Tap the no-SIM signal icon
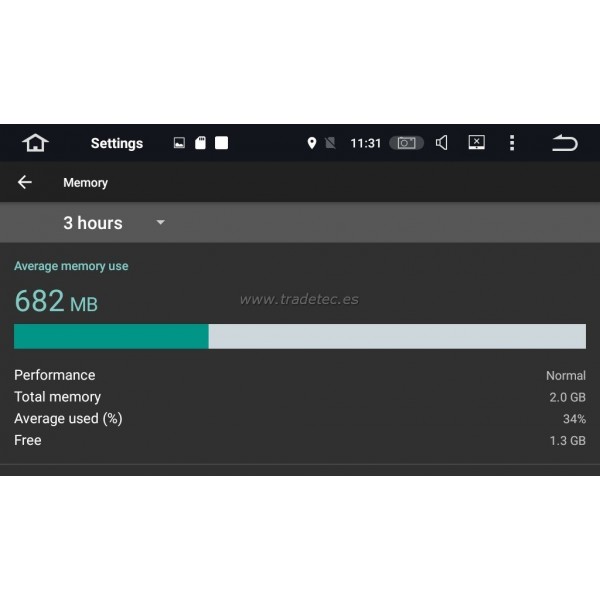The height and width of the screenshot is (600, 600). click(330, 143)
